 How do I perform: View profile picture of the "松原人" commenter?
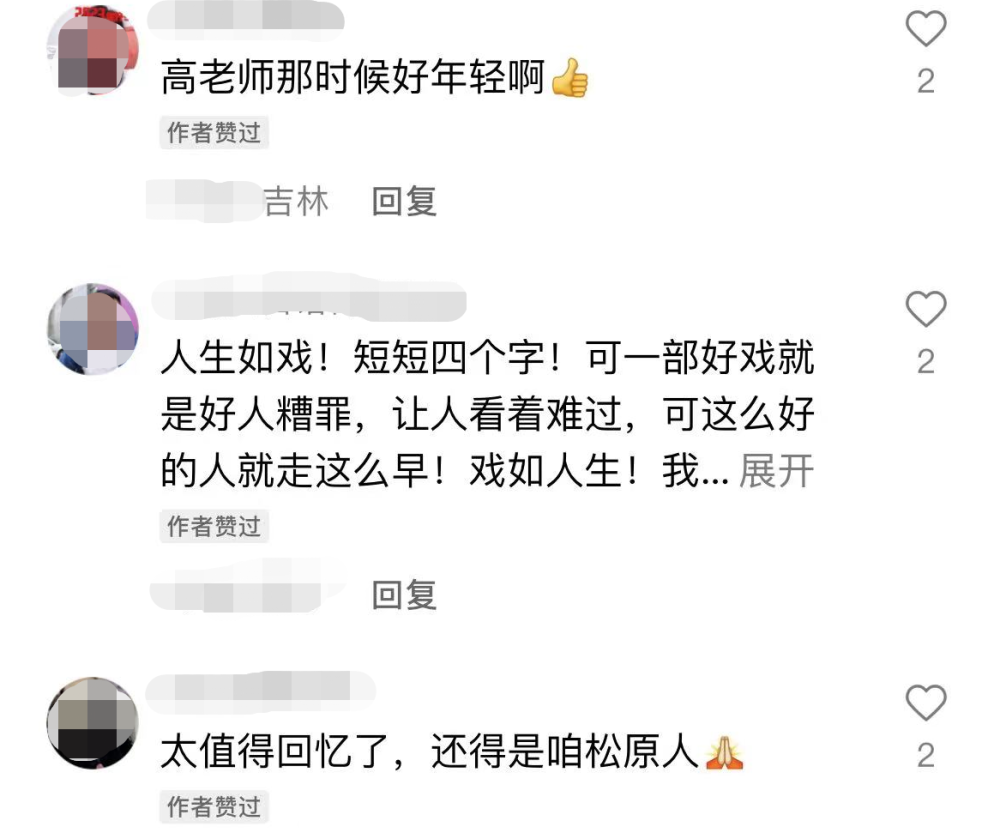[93, 723]
